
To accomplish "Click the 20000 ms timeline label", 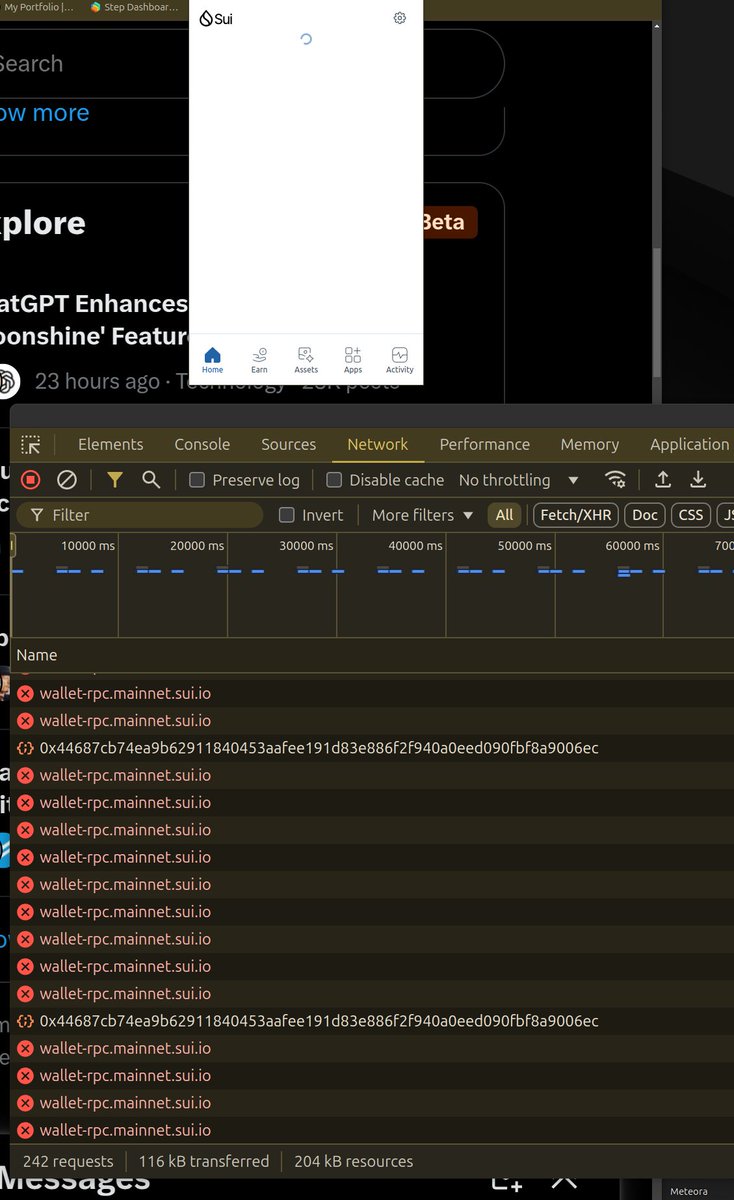I will coord(197,546).
